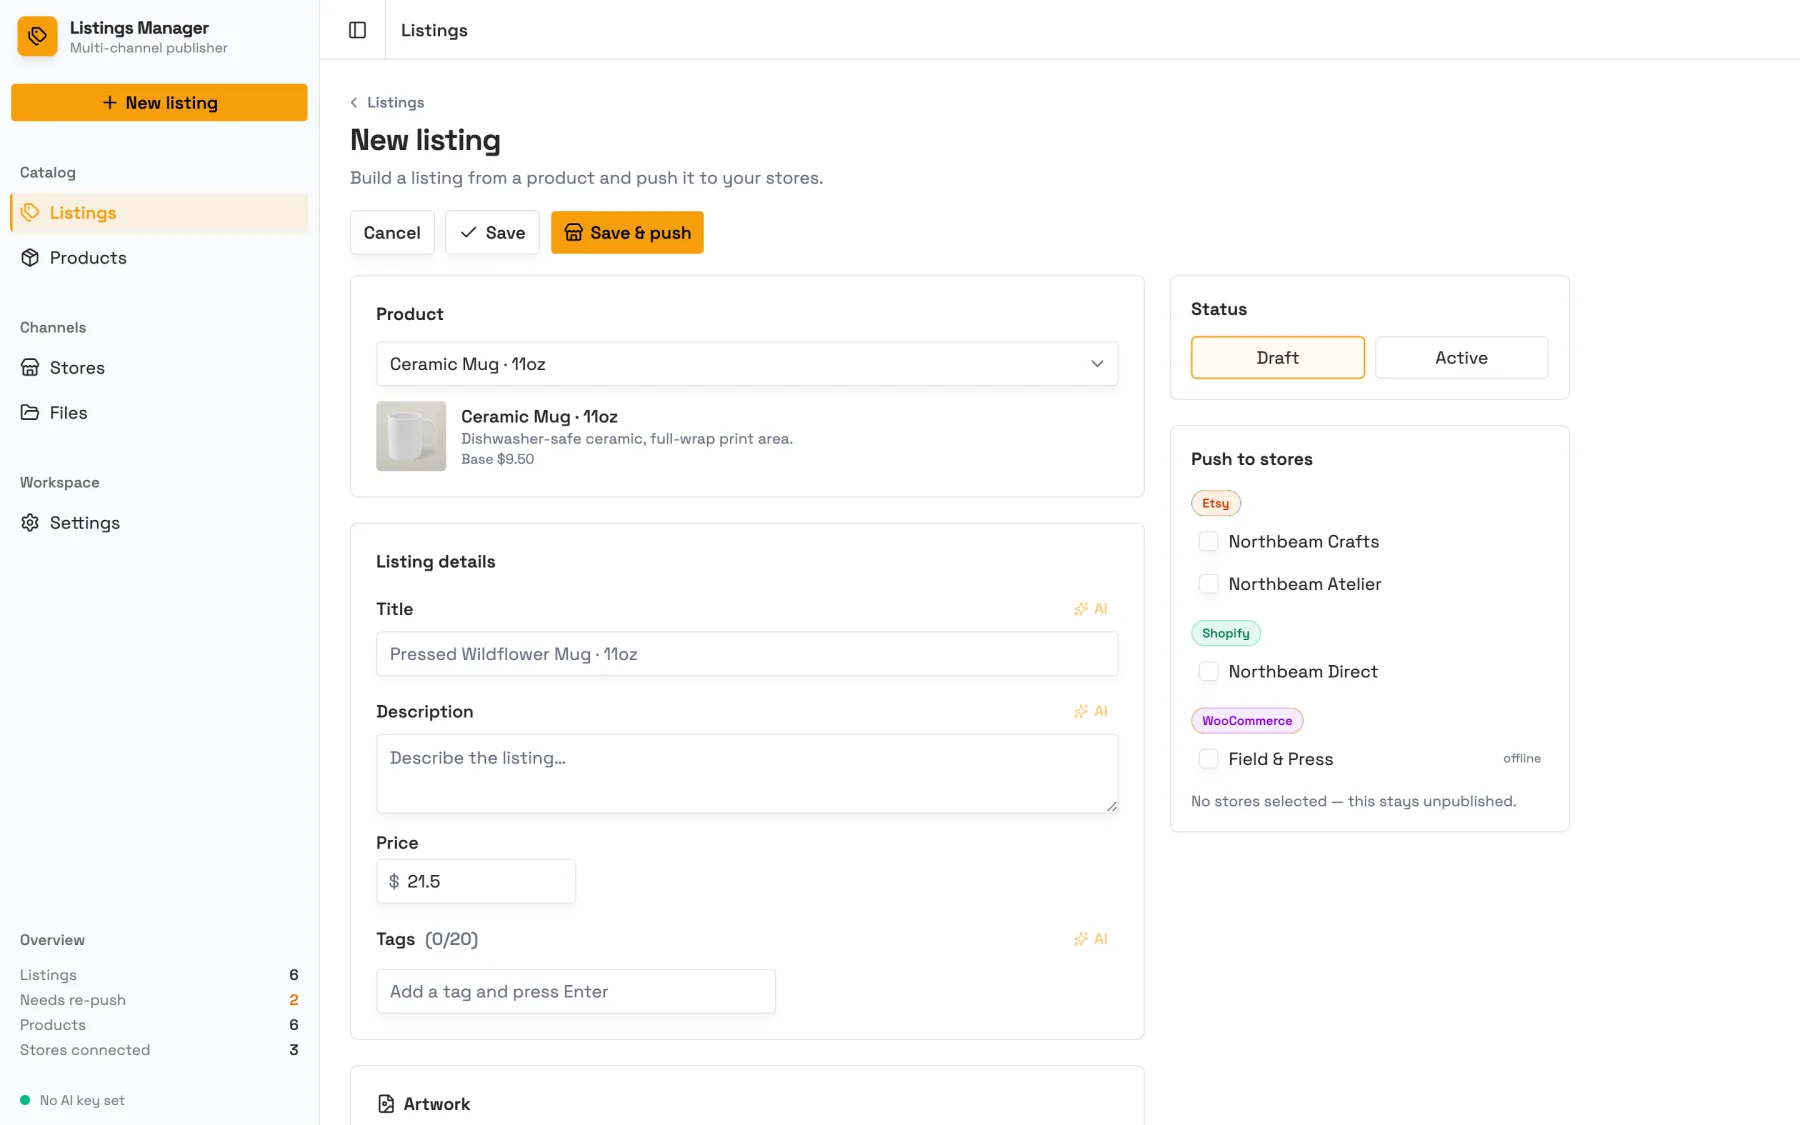Click the Shopify channel badge
This screenshot has height=1125, width=1800.
pyautogui.click(x=1225, y=633)
